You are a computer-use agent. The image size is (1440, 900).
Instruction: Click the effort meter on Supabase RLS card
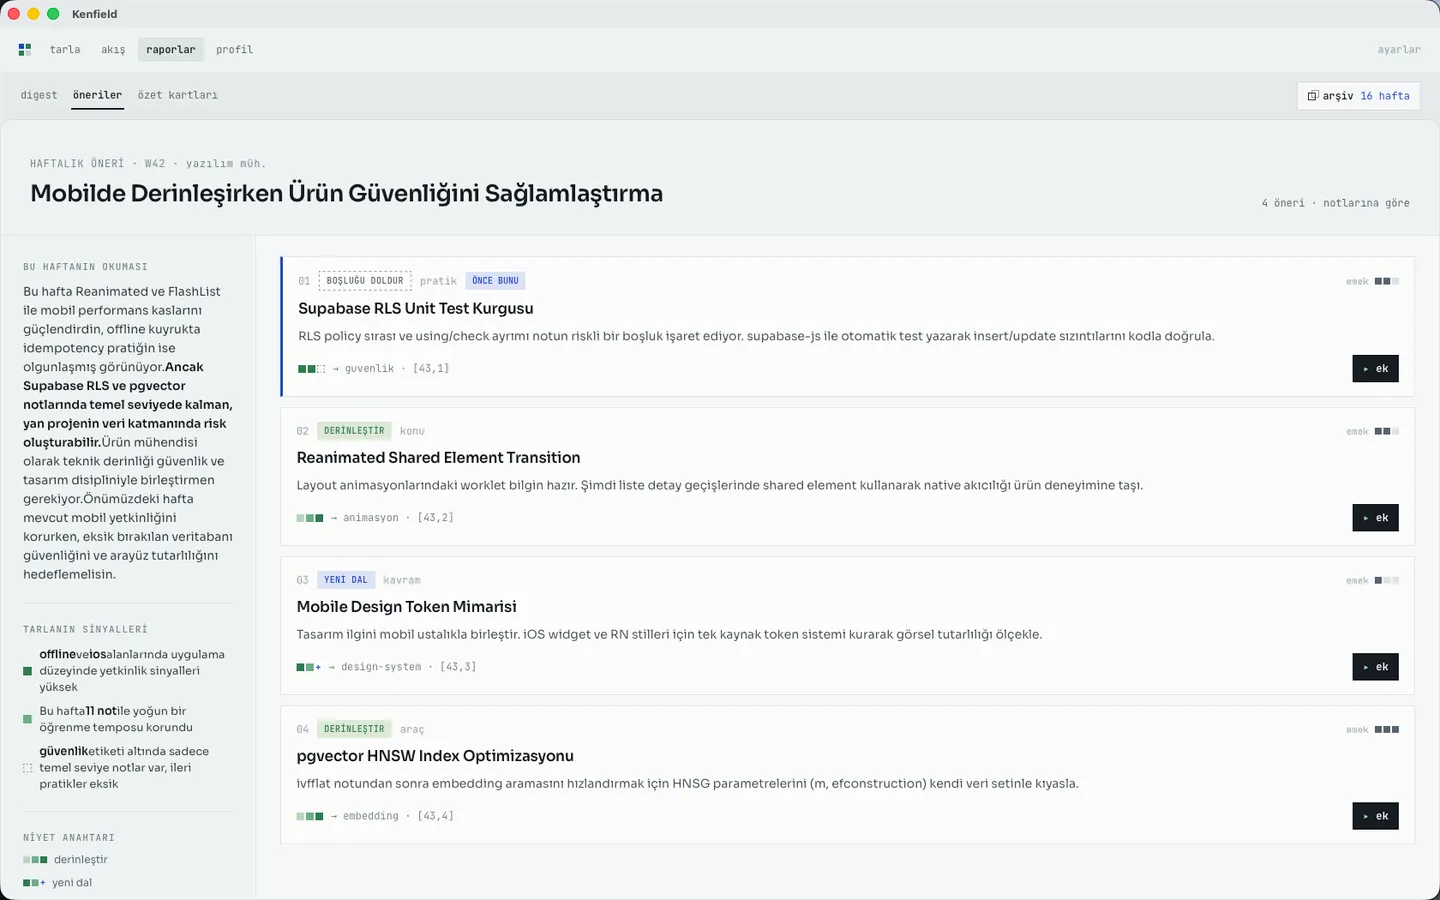coord(1387,282)
